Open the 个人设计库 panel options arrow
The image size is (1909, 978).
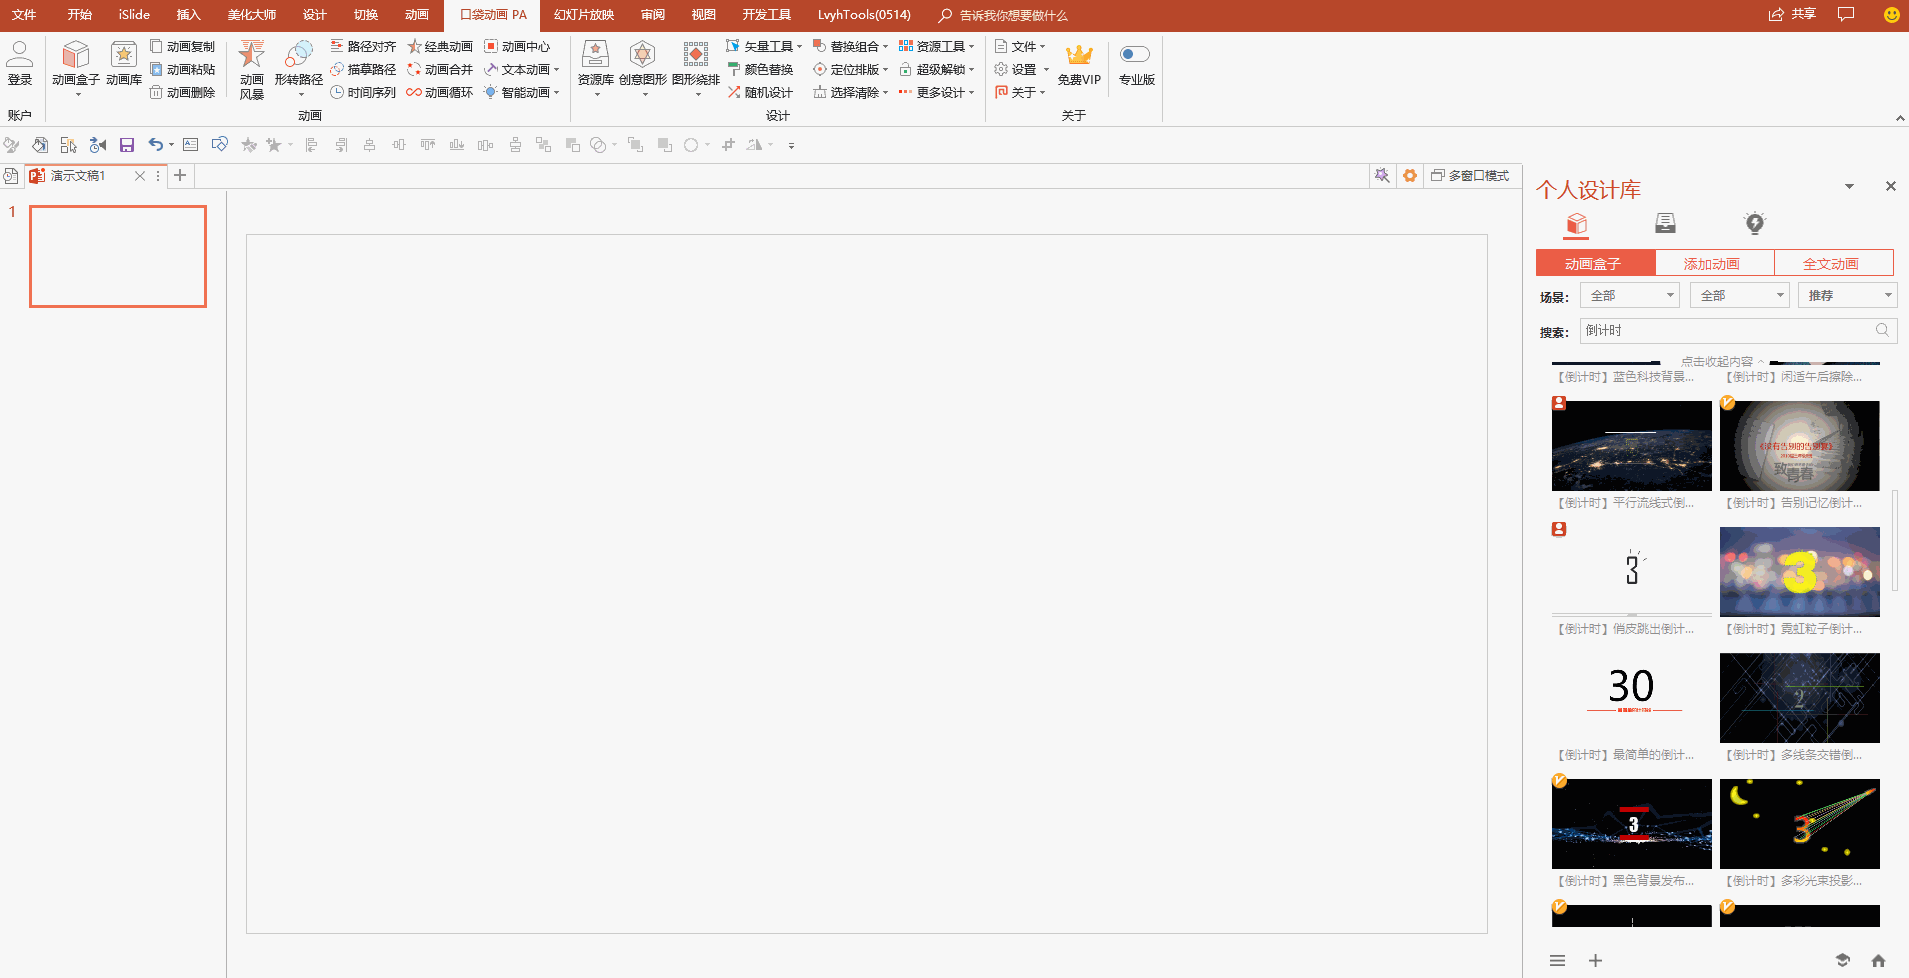[x=1849, y=186]
